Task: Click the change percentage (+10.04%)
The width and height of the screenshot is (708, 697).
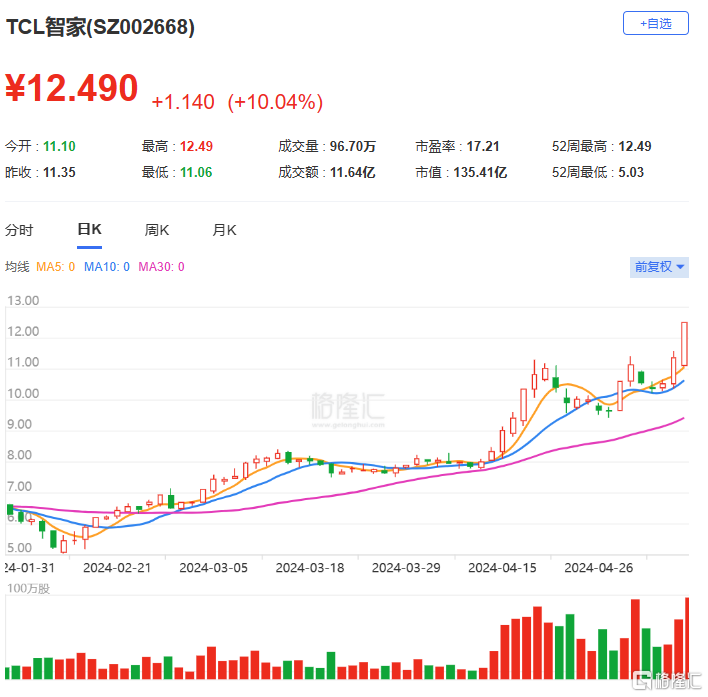Action: point(275,102)
